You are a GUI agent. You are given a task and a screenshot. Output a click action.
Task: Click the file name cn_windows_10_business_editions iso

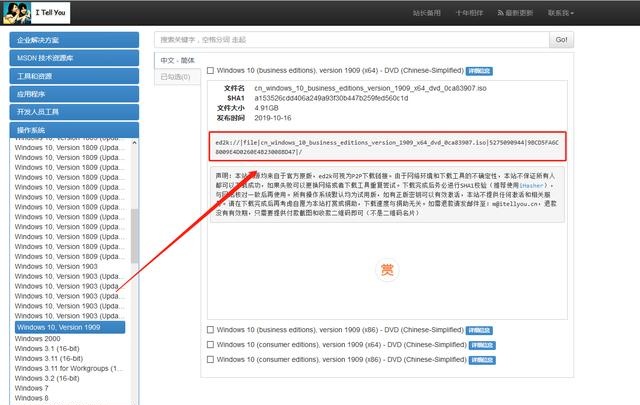pyautogui.click(x=370, y=88)
